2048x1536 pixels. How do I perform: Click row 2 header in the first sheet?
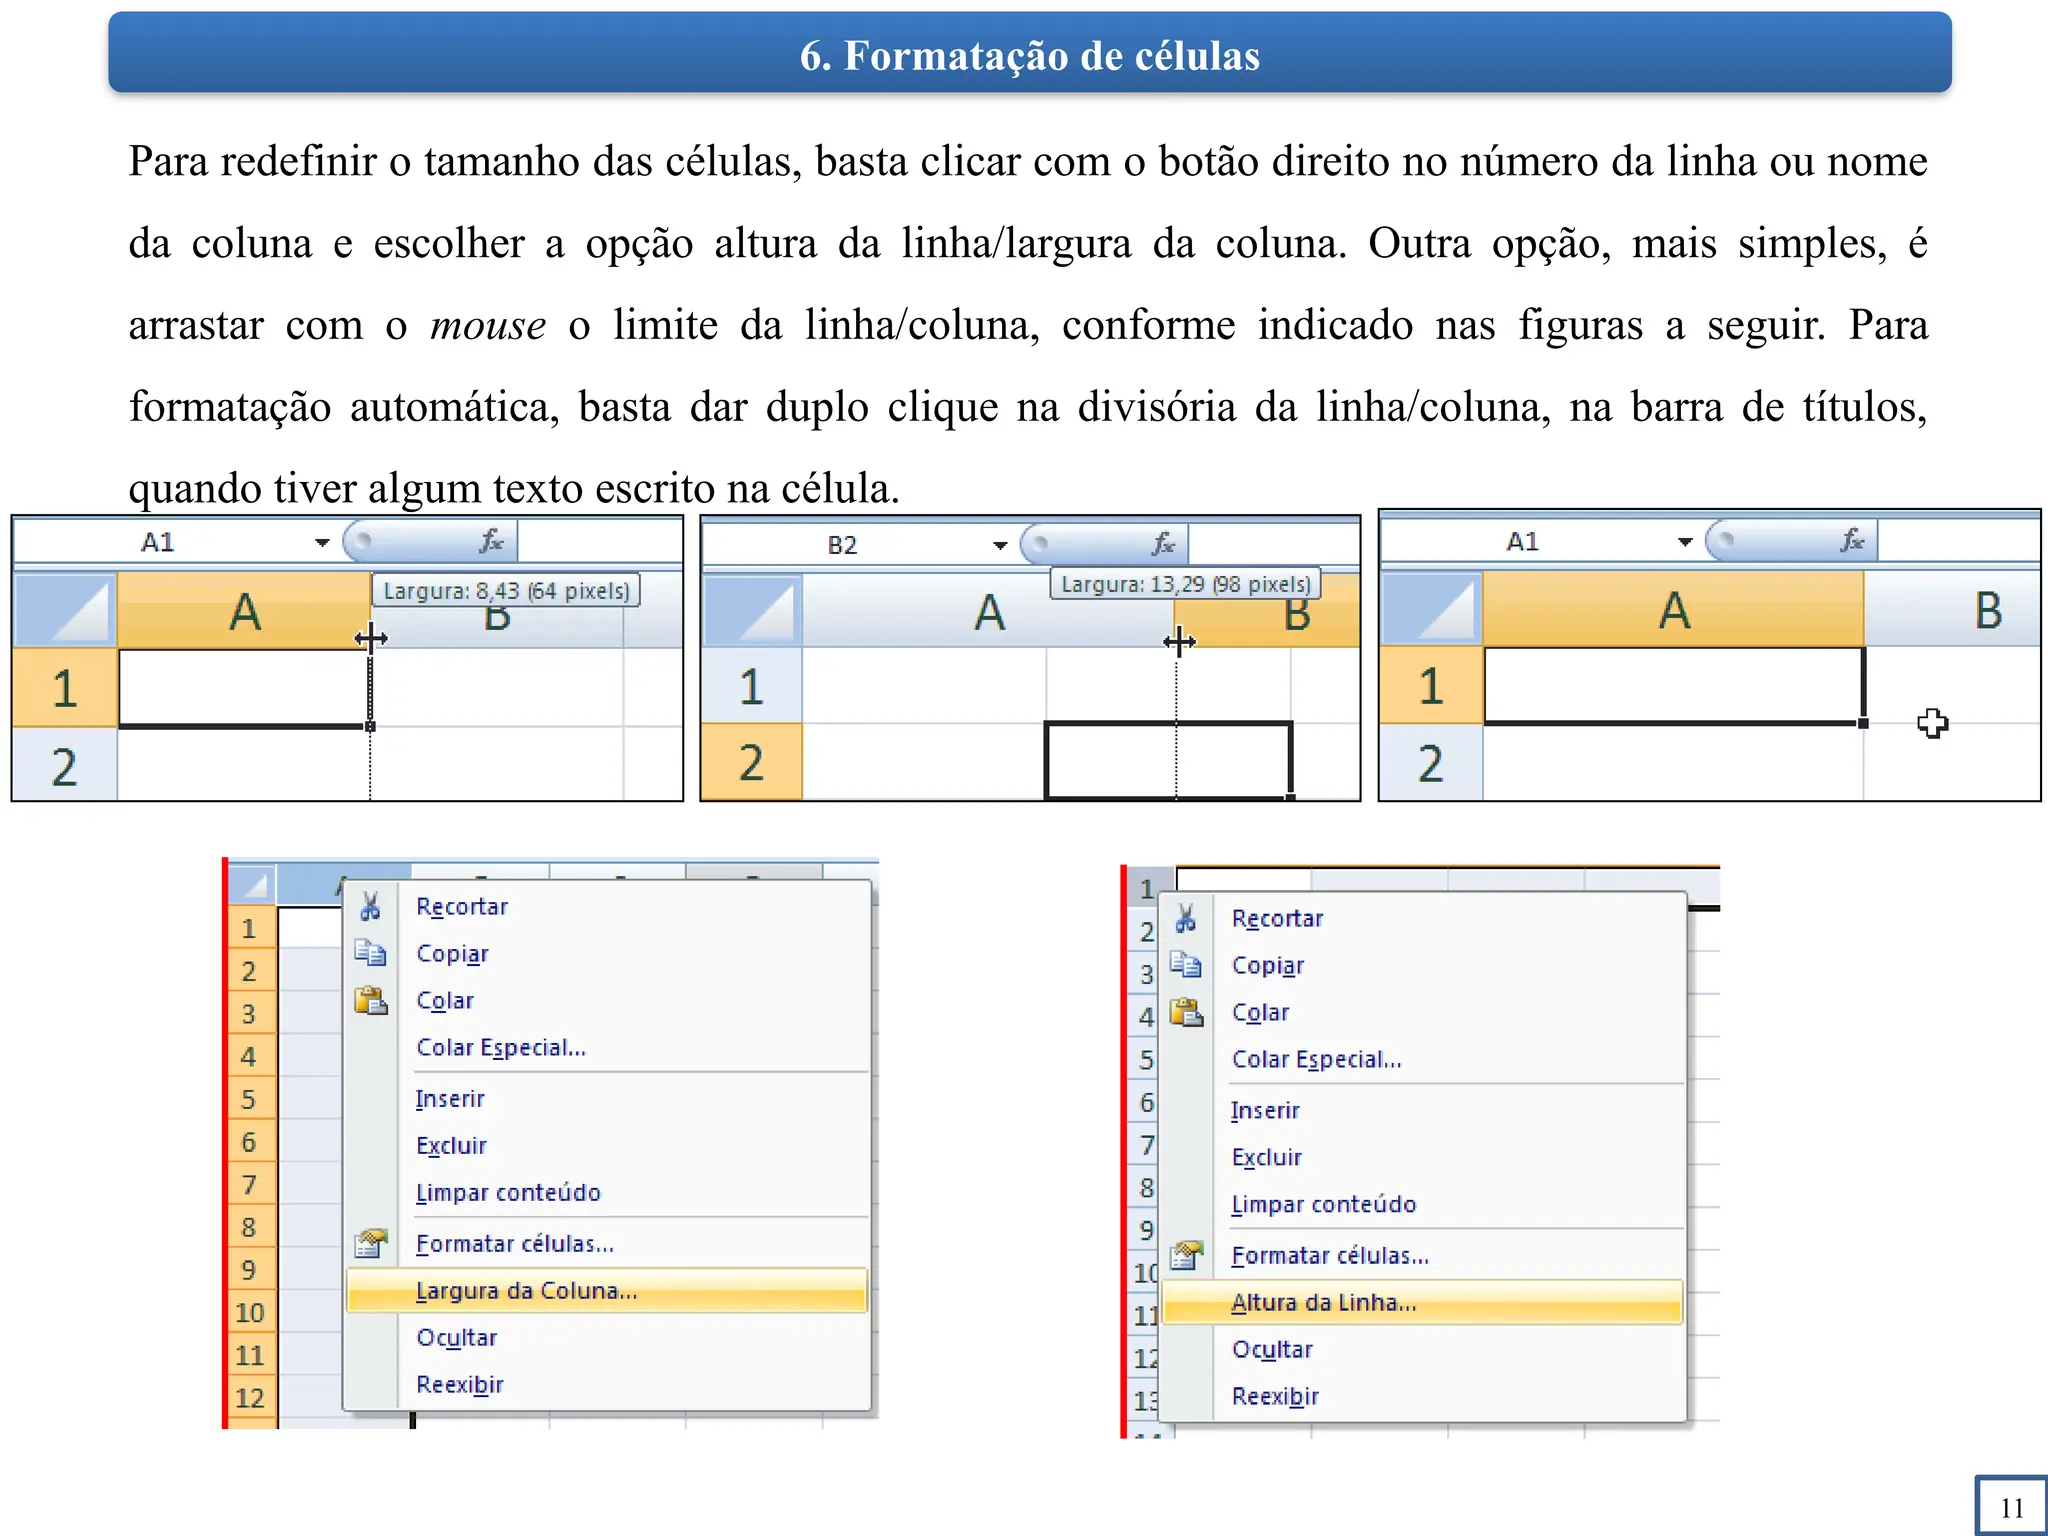pyautogui.click(x=65, y=765)
